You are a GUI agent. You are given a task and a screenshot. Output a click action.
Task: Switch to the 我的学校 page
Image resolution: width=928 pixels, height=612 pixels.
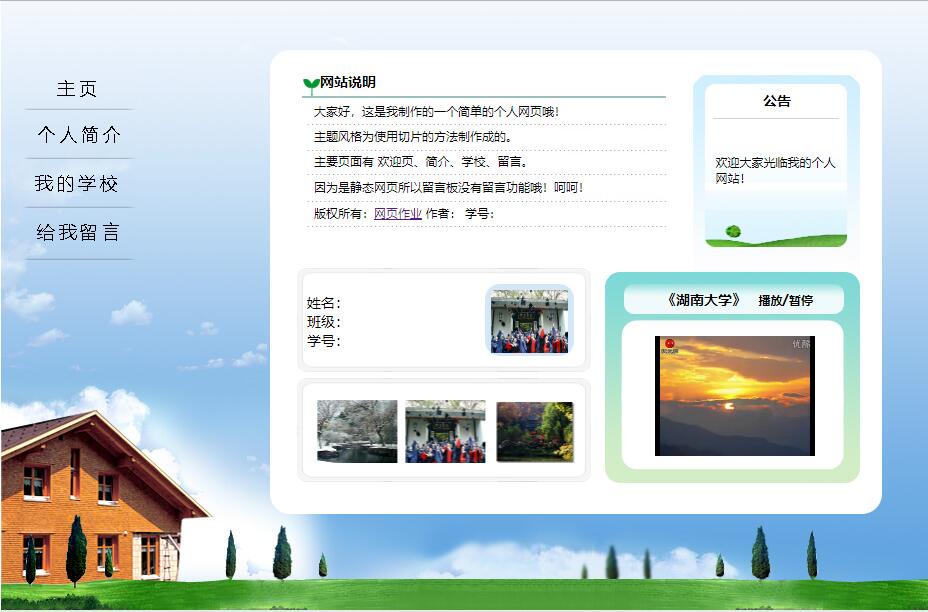pos(80,184)
